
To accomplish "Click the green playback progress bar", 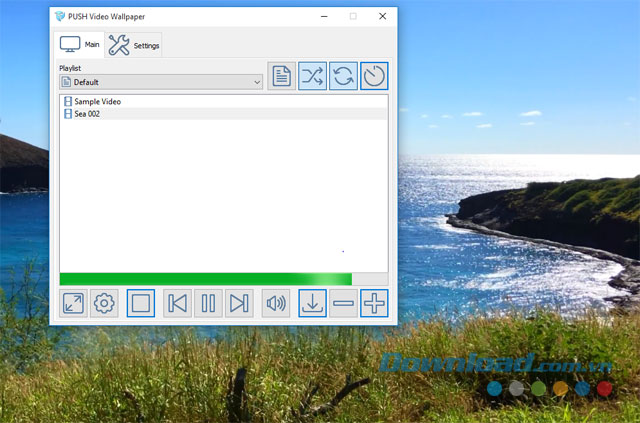I will (x=205, y=279).
